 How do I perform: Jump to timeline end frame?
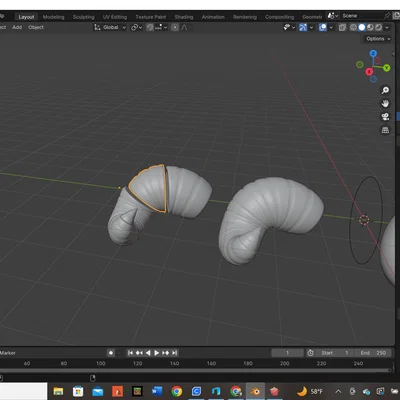point(174,353)
